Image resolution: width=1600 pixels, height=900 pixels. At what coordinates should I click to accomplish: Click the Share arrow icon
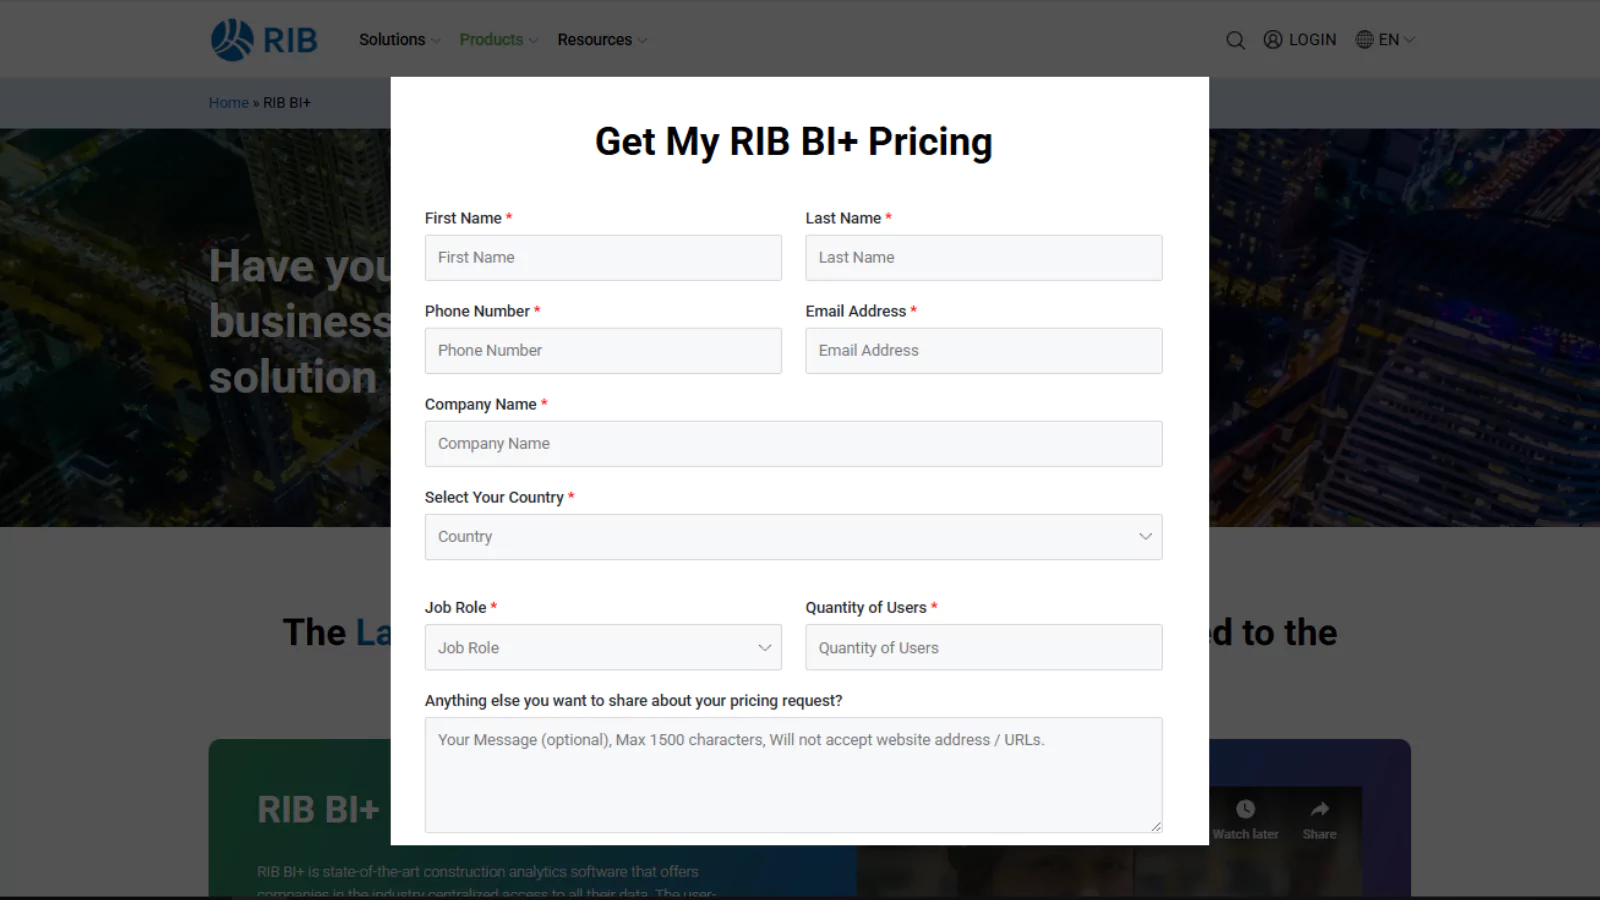coord(1319,809)
